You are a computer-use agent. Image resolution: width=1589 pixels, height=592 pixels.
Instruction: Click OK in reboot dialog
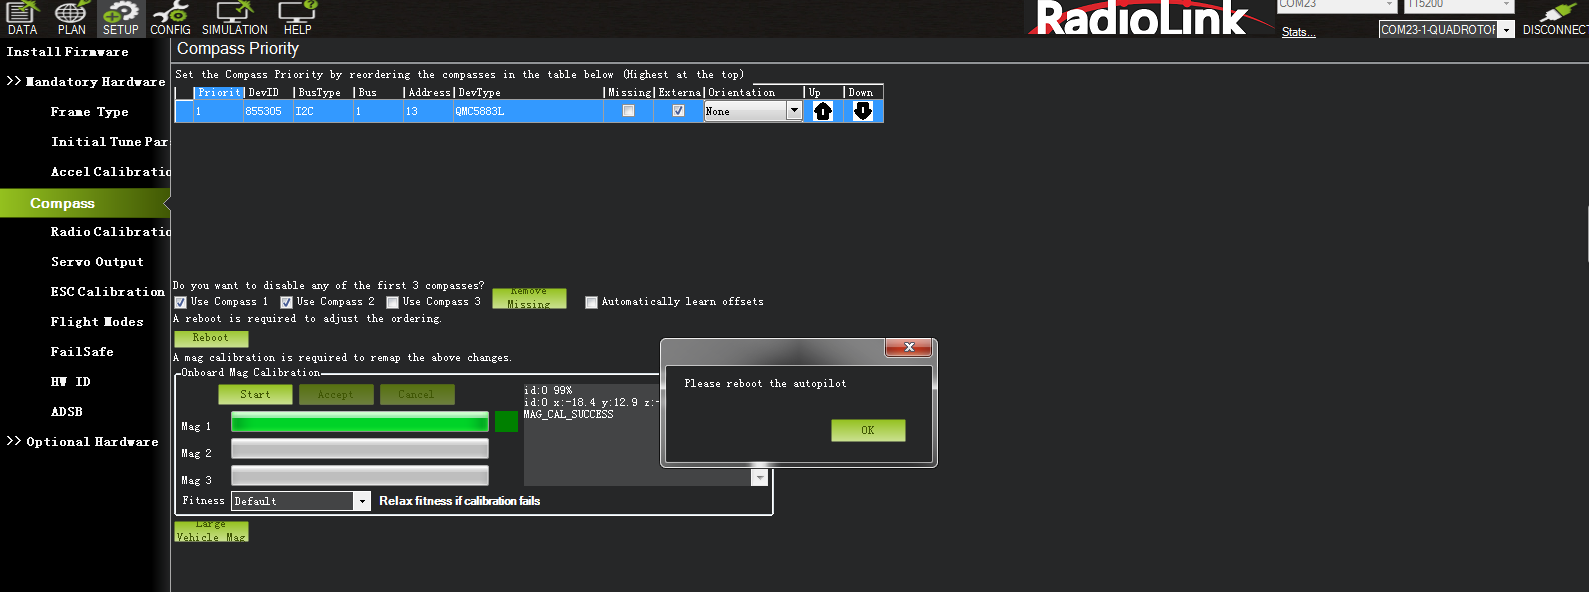pos(867,430)
